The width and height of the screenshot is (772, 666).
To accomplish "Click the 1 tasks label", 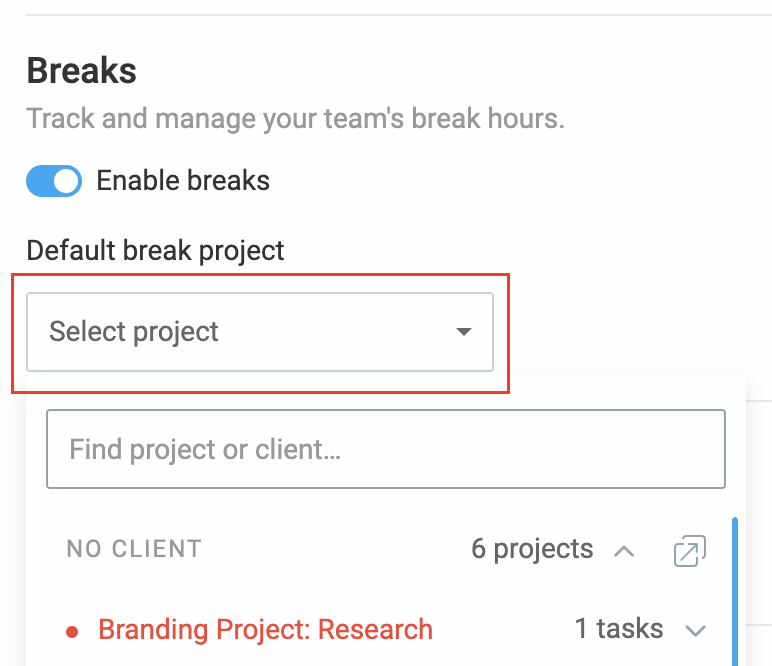I will click(x=619, y=629).
